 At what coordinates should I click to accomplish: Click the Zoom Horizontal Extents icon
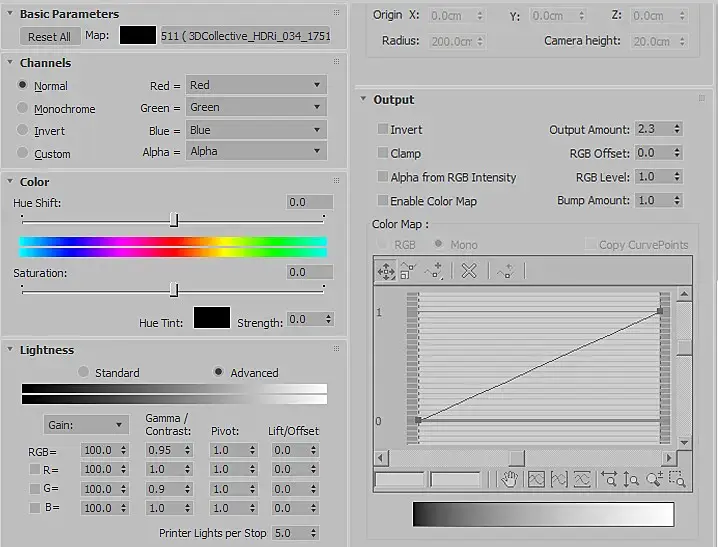(559, 479)
